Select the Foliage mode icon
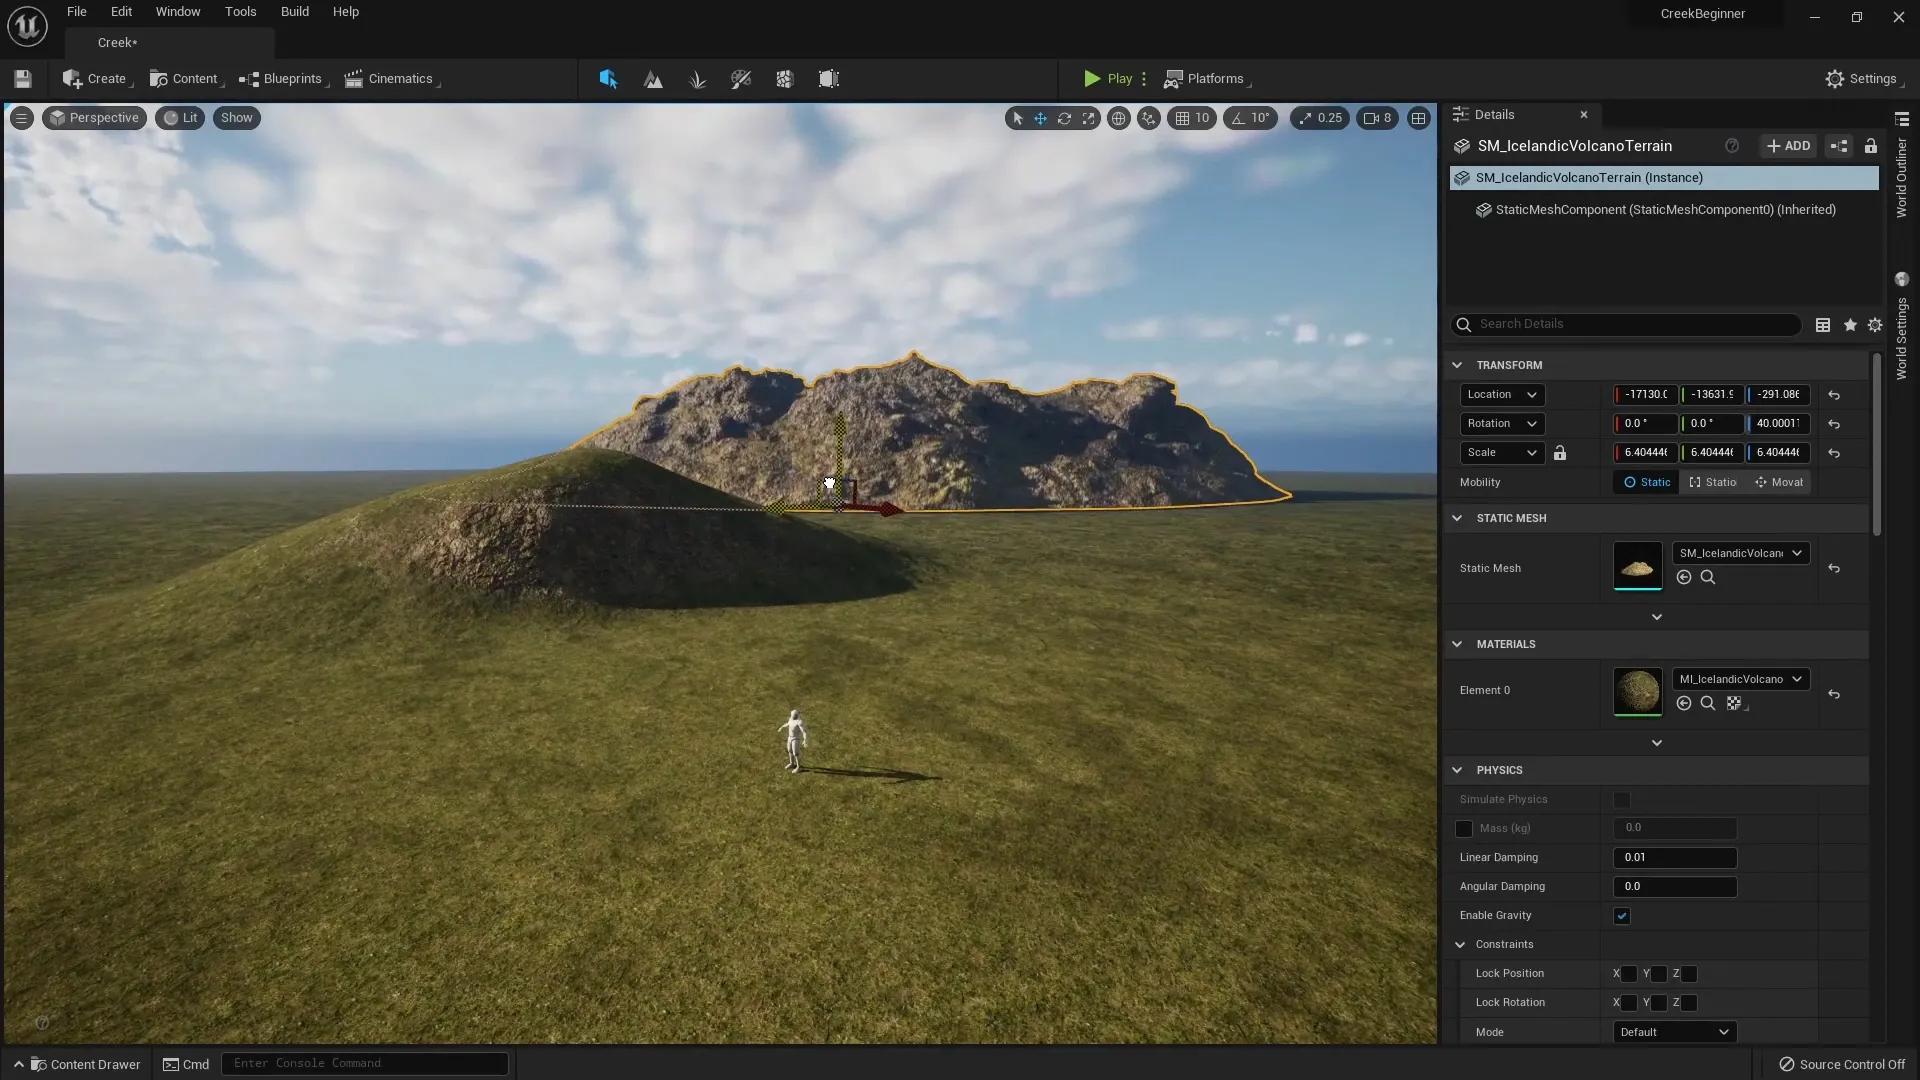The height and width of the screenshot is (1080, 1920). click(x=697, y=79)
